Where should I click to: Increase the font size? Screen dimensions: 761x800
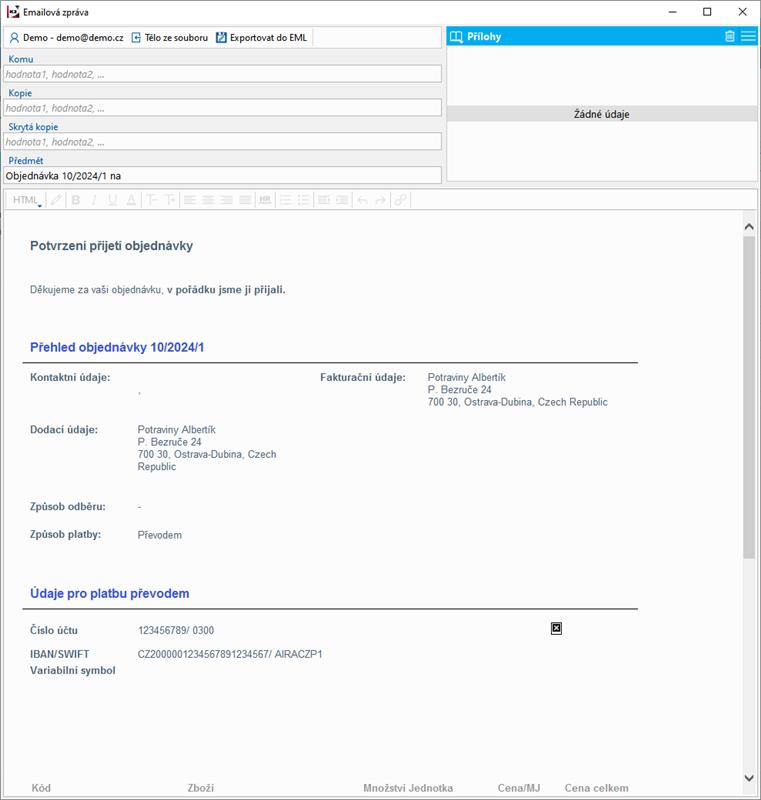[170, 200]
